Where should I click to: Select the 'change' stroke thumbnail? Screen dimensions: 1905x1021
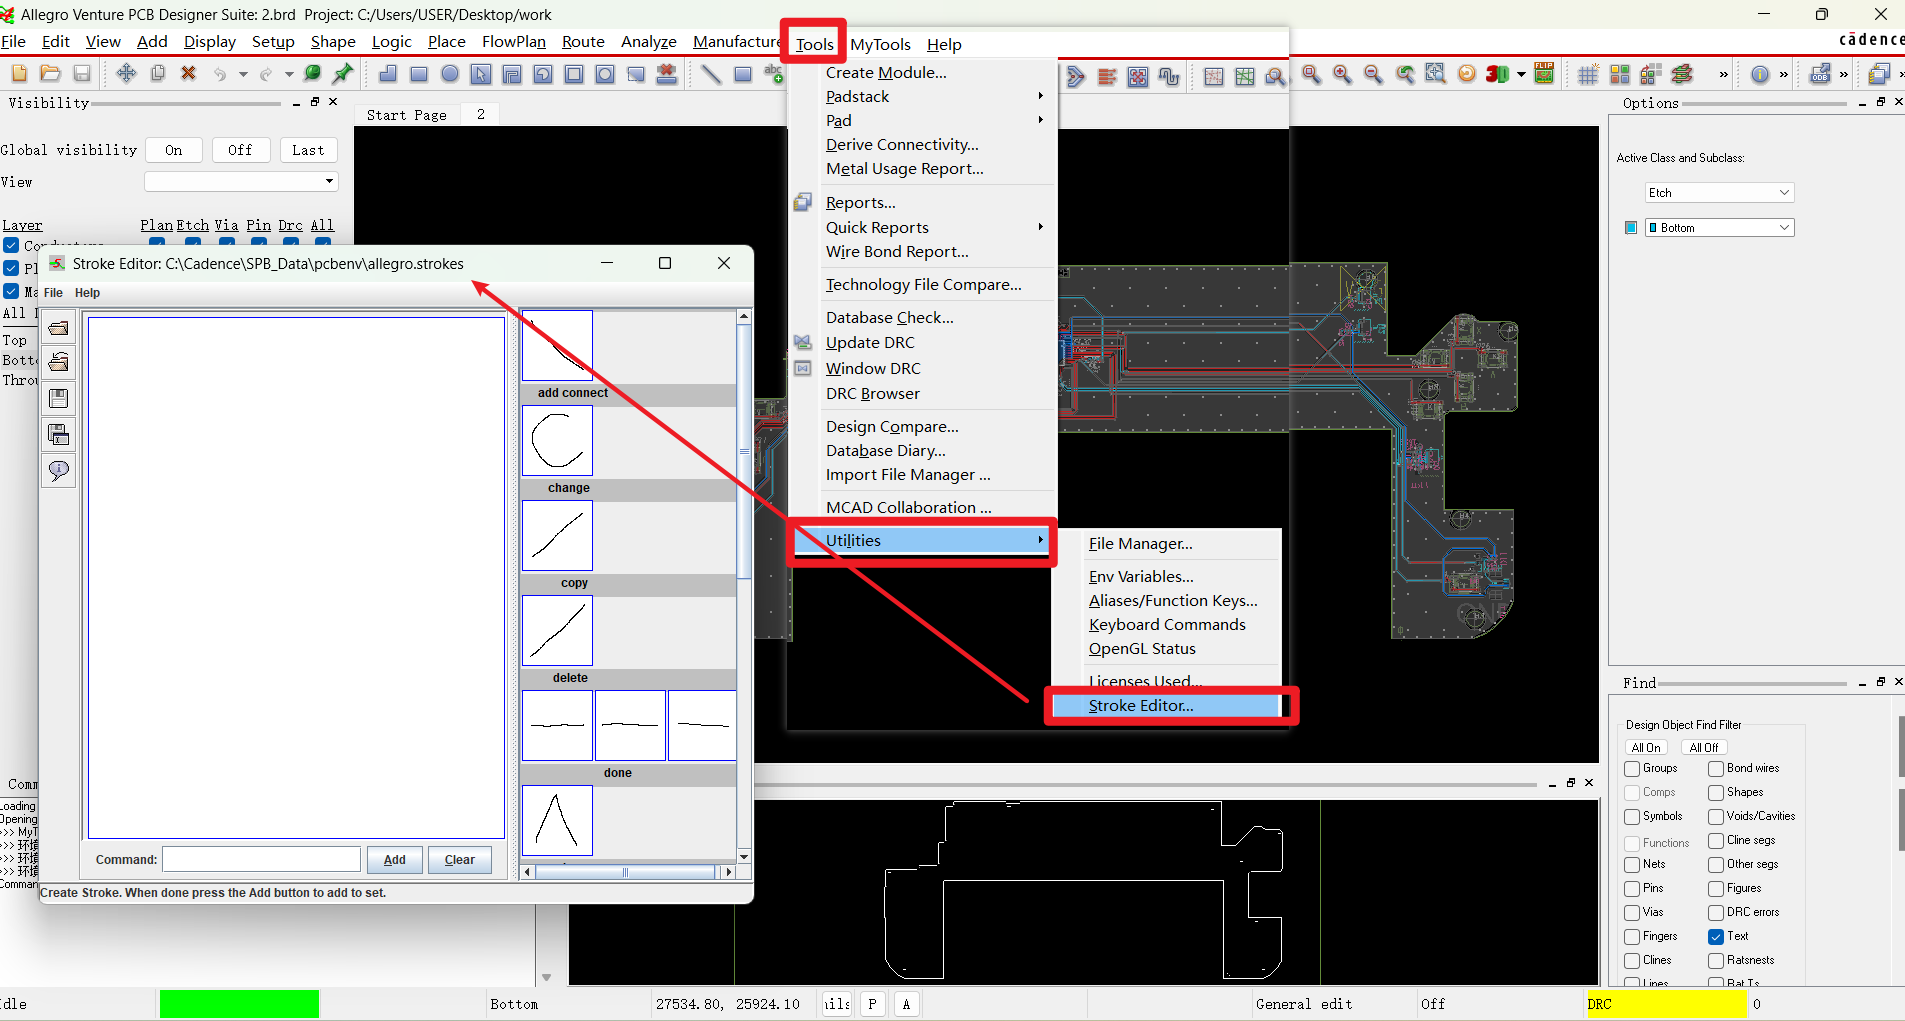click(x=557, y=440)
